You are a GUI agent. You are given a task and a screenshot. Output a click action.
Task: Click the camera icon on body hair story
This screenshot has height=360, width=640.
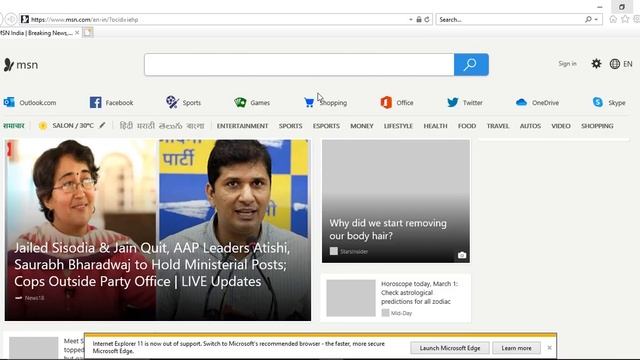click(x=462, y=255)
